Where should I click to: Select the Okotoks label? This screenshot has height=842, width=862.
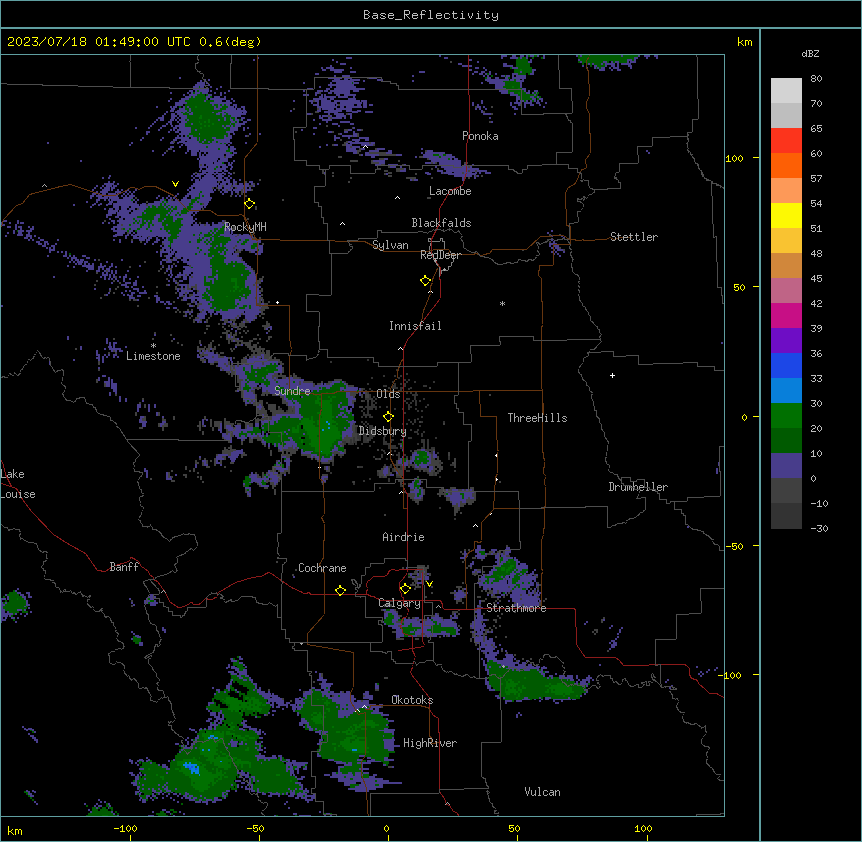[x=412, y=700]
